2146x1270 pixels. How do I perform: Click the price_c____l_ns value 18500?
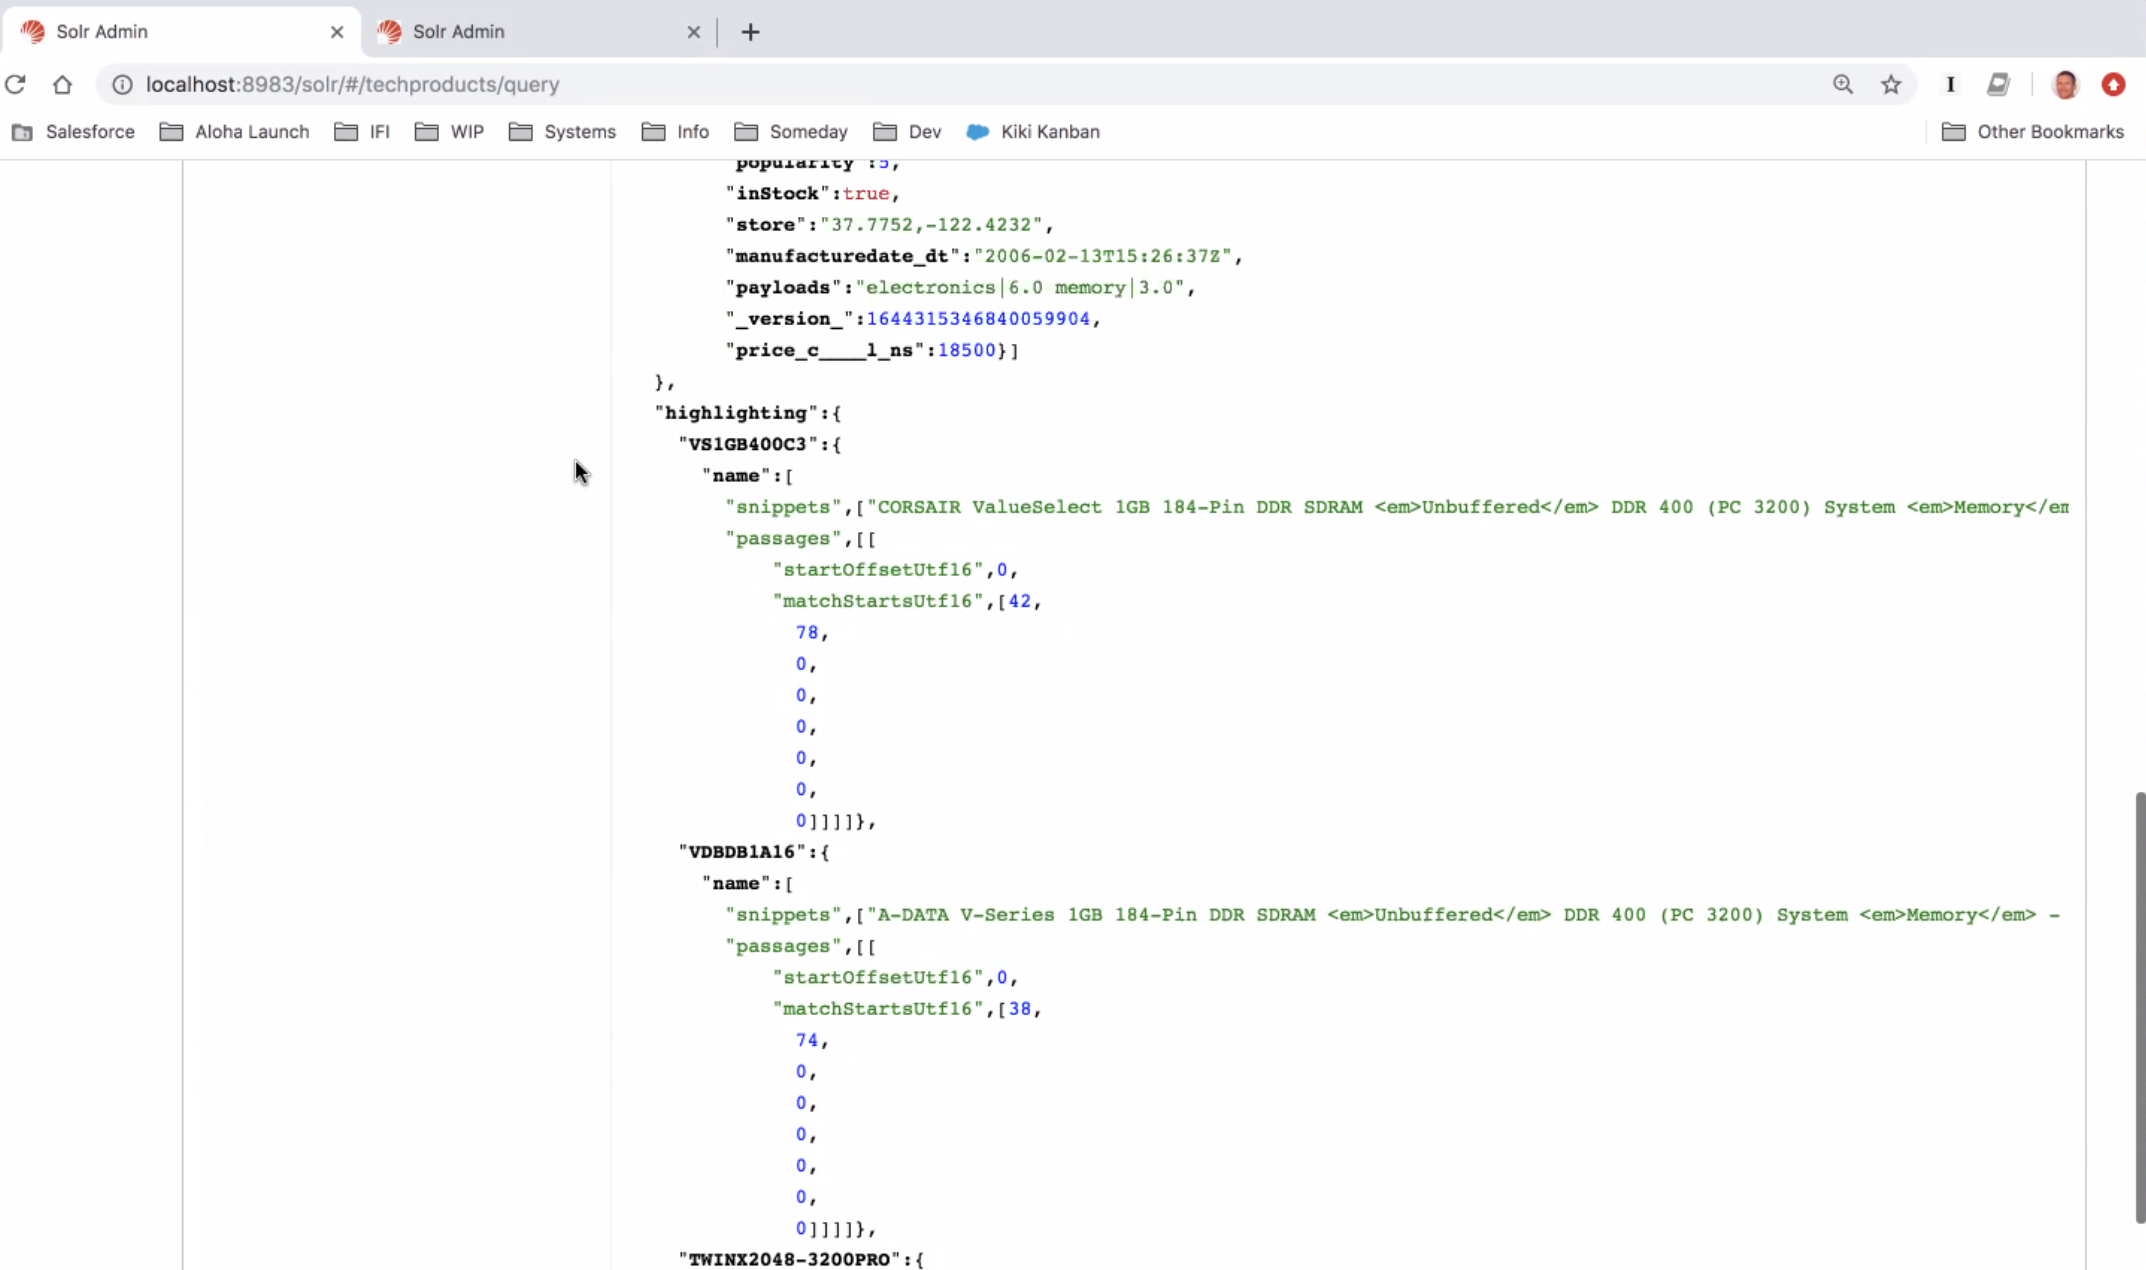(967, 350)
